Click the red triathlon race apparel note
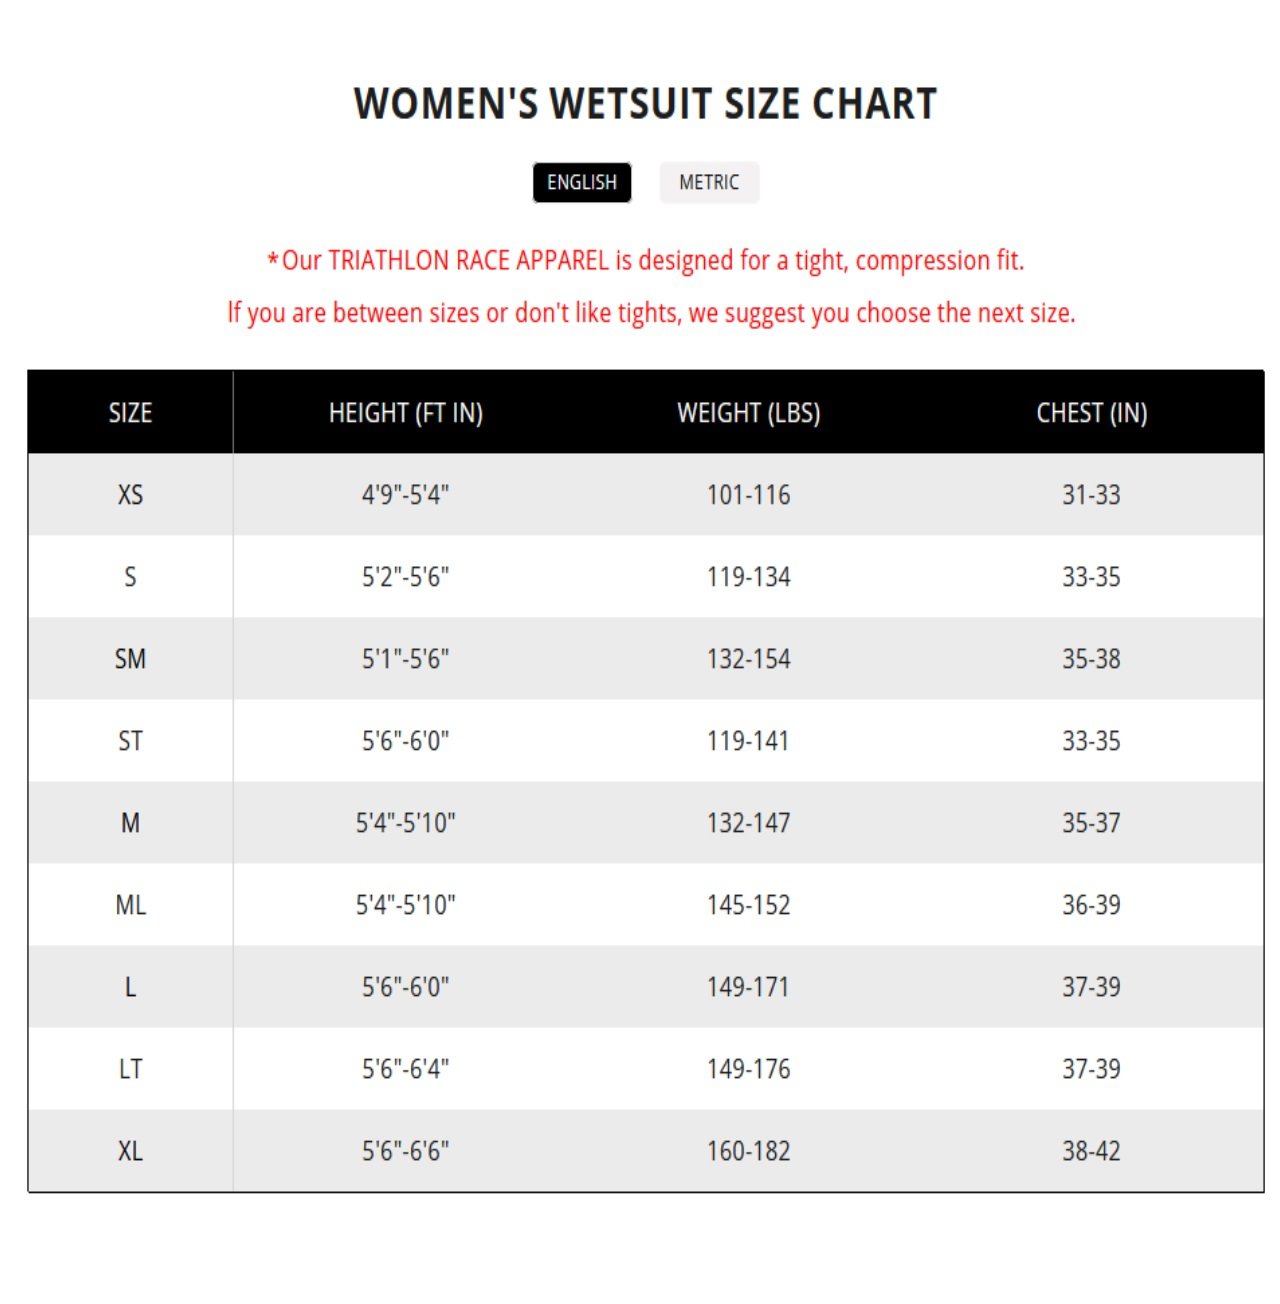The width and height of the screenshot is (1280, 1304). coord(646,261)
